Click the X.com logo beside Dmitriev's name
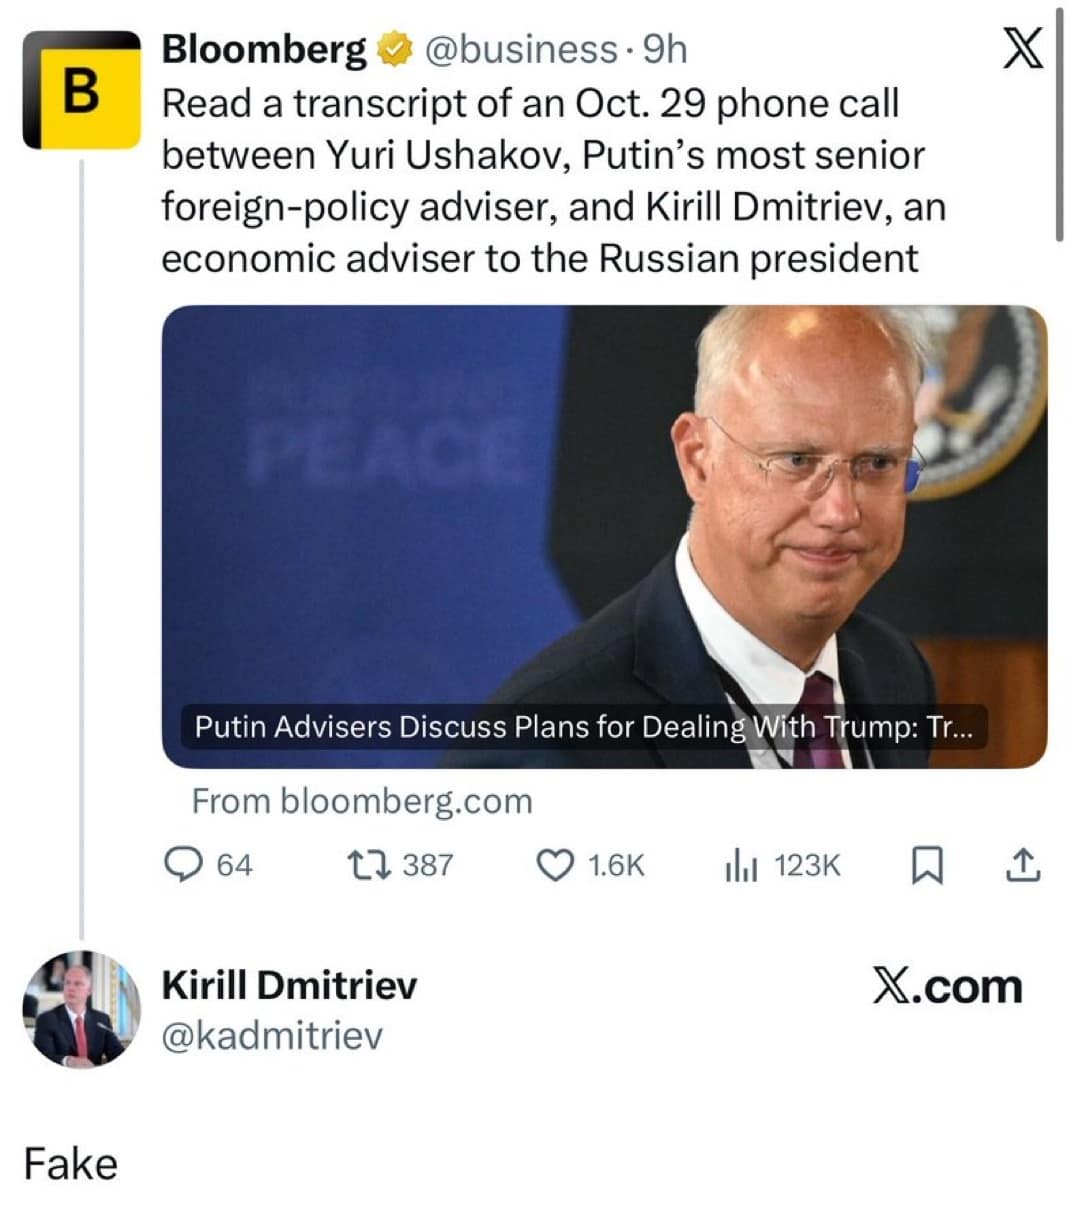1070x1225 pixels. tap(947, 987)
